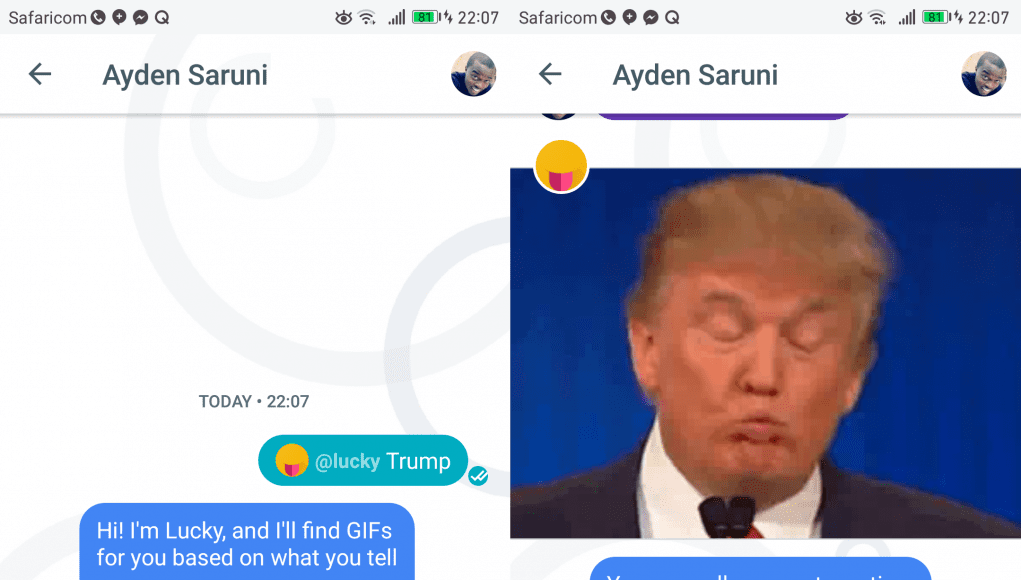Tap the back arrow in left chat
The height and width of the screenshot is (580, 1021).
point(40,74)
